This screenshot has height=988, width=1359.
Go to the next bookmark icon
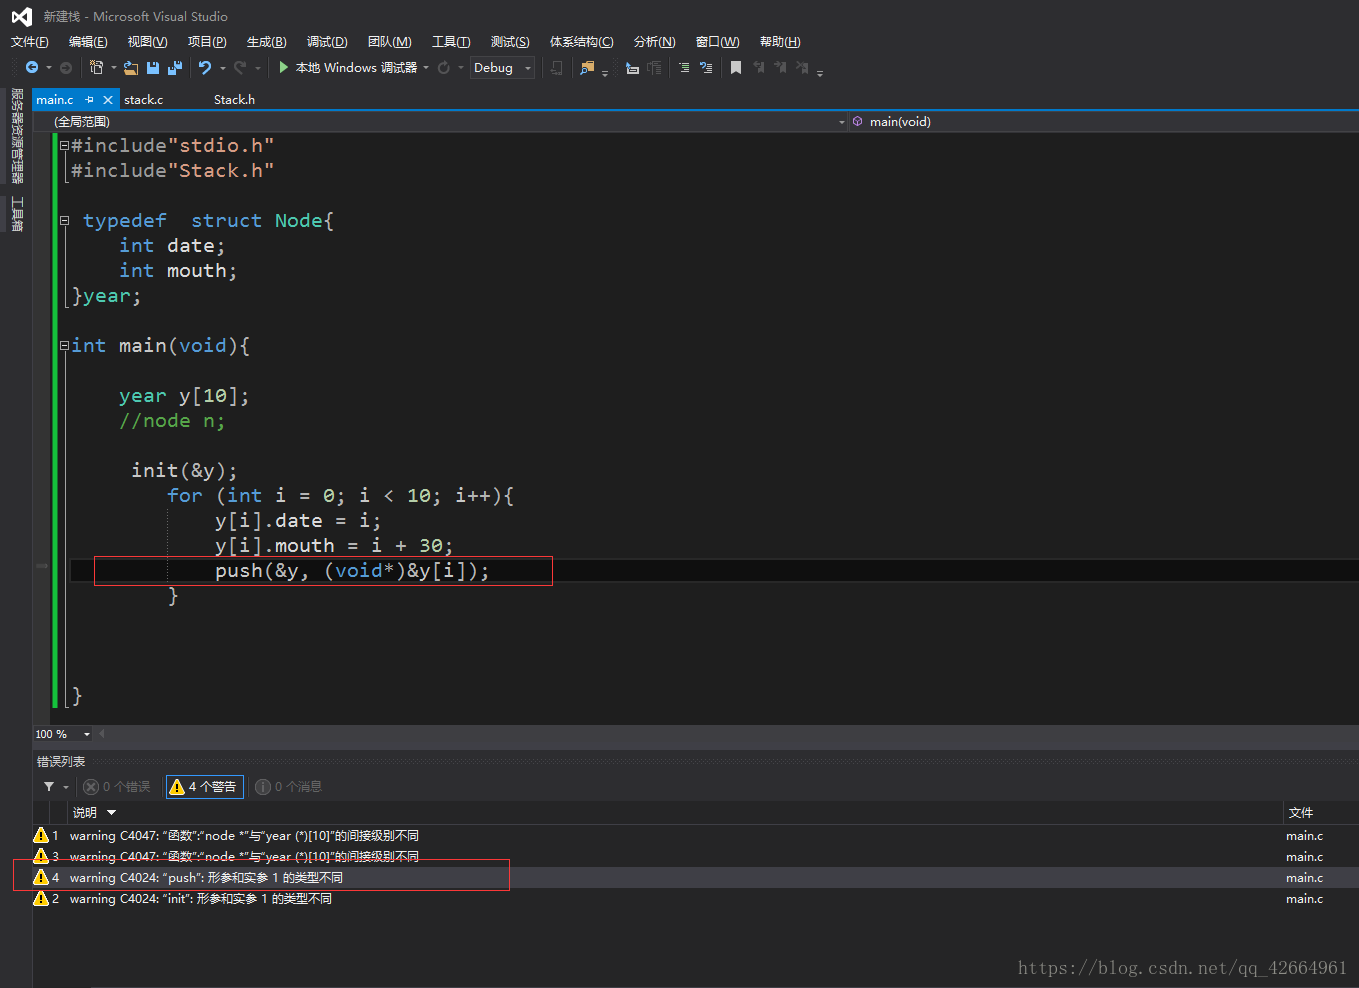tap(780, 67)
